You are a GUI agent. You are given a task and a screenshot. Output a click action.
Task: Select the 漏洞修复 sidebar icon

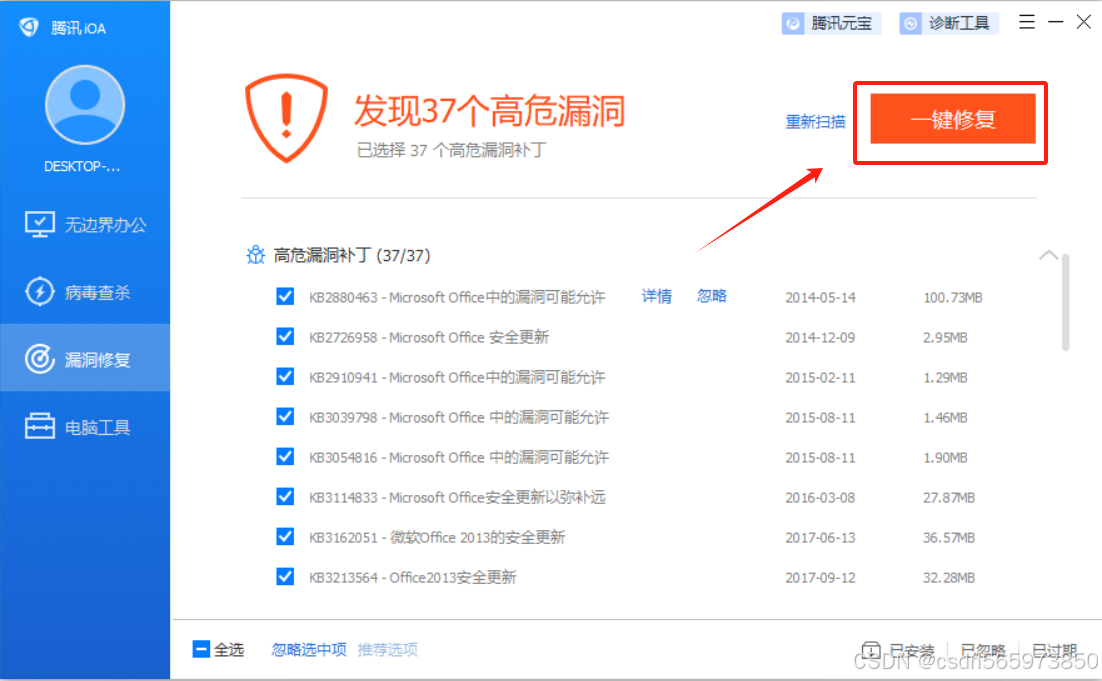click(84, 358)
